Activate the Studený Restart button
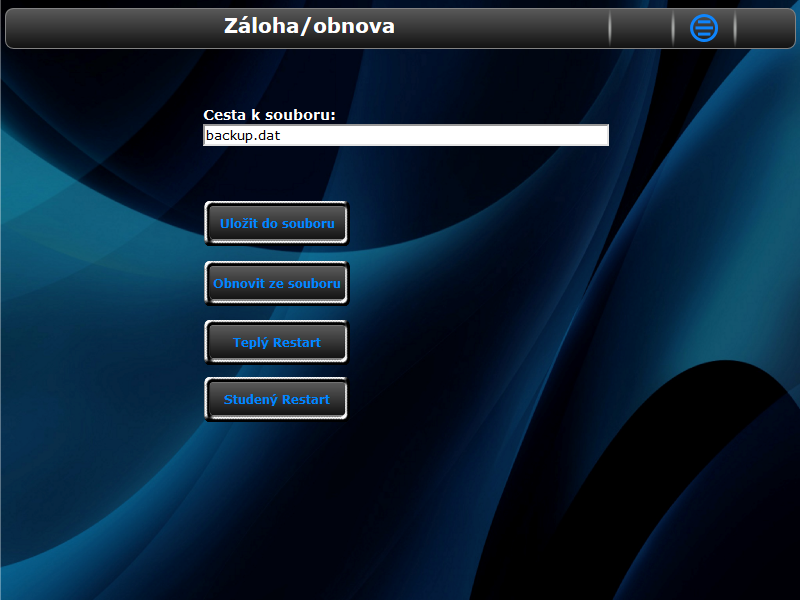Image resolution: width=800 pixels, height=600 pixels. pyautogui.click(x=276, y=399)
